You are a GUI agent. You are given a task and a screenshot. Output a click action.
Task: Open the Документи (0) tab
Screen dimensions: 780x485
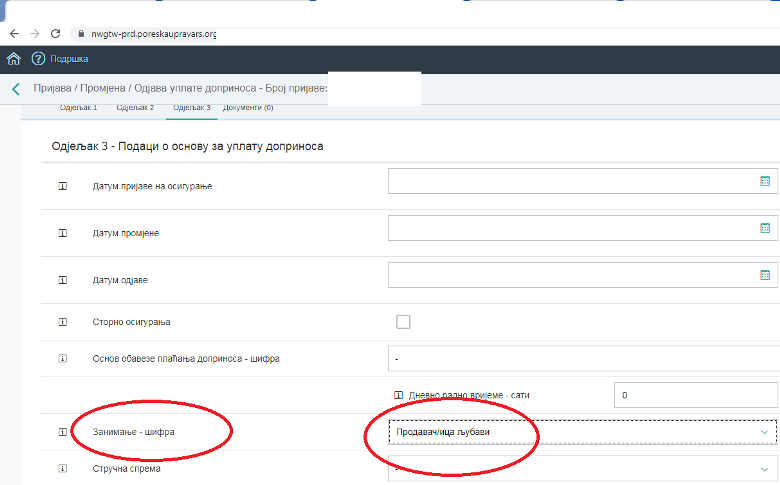pos(248,107)
